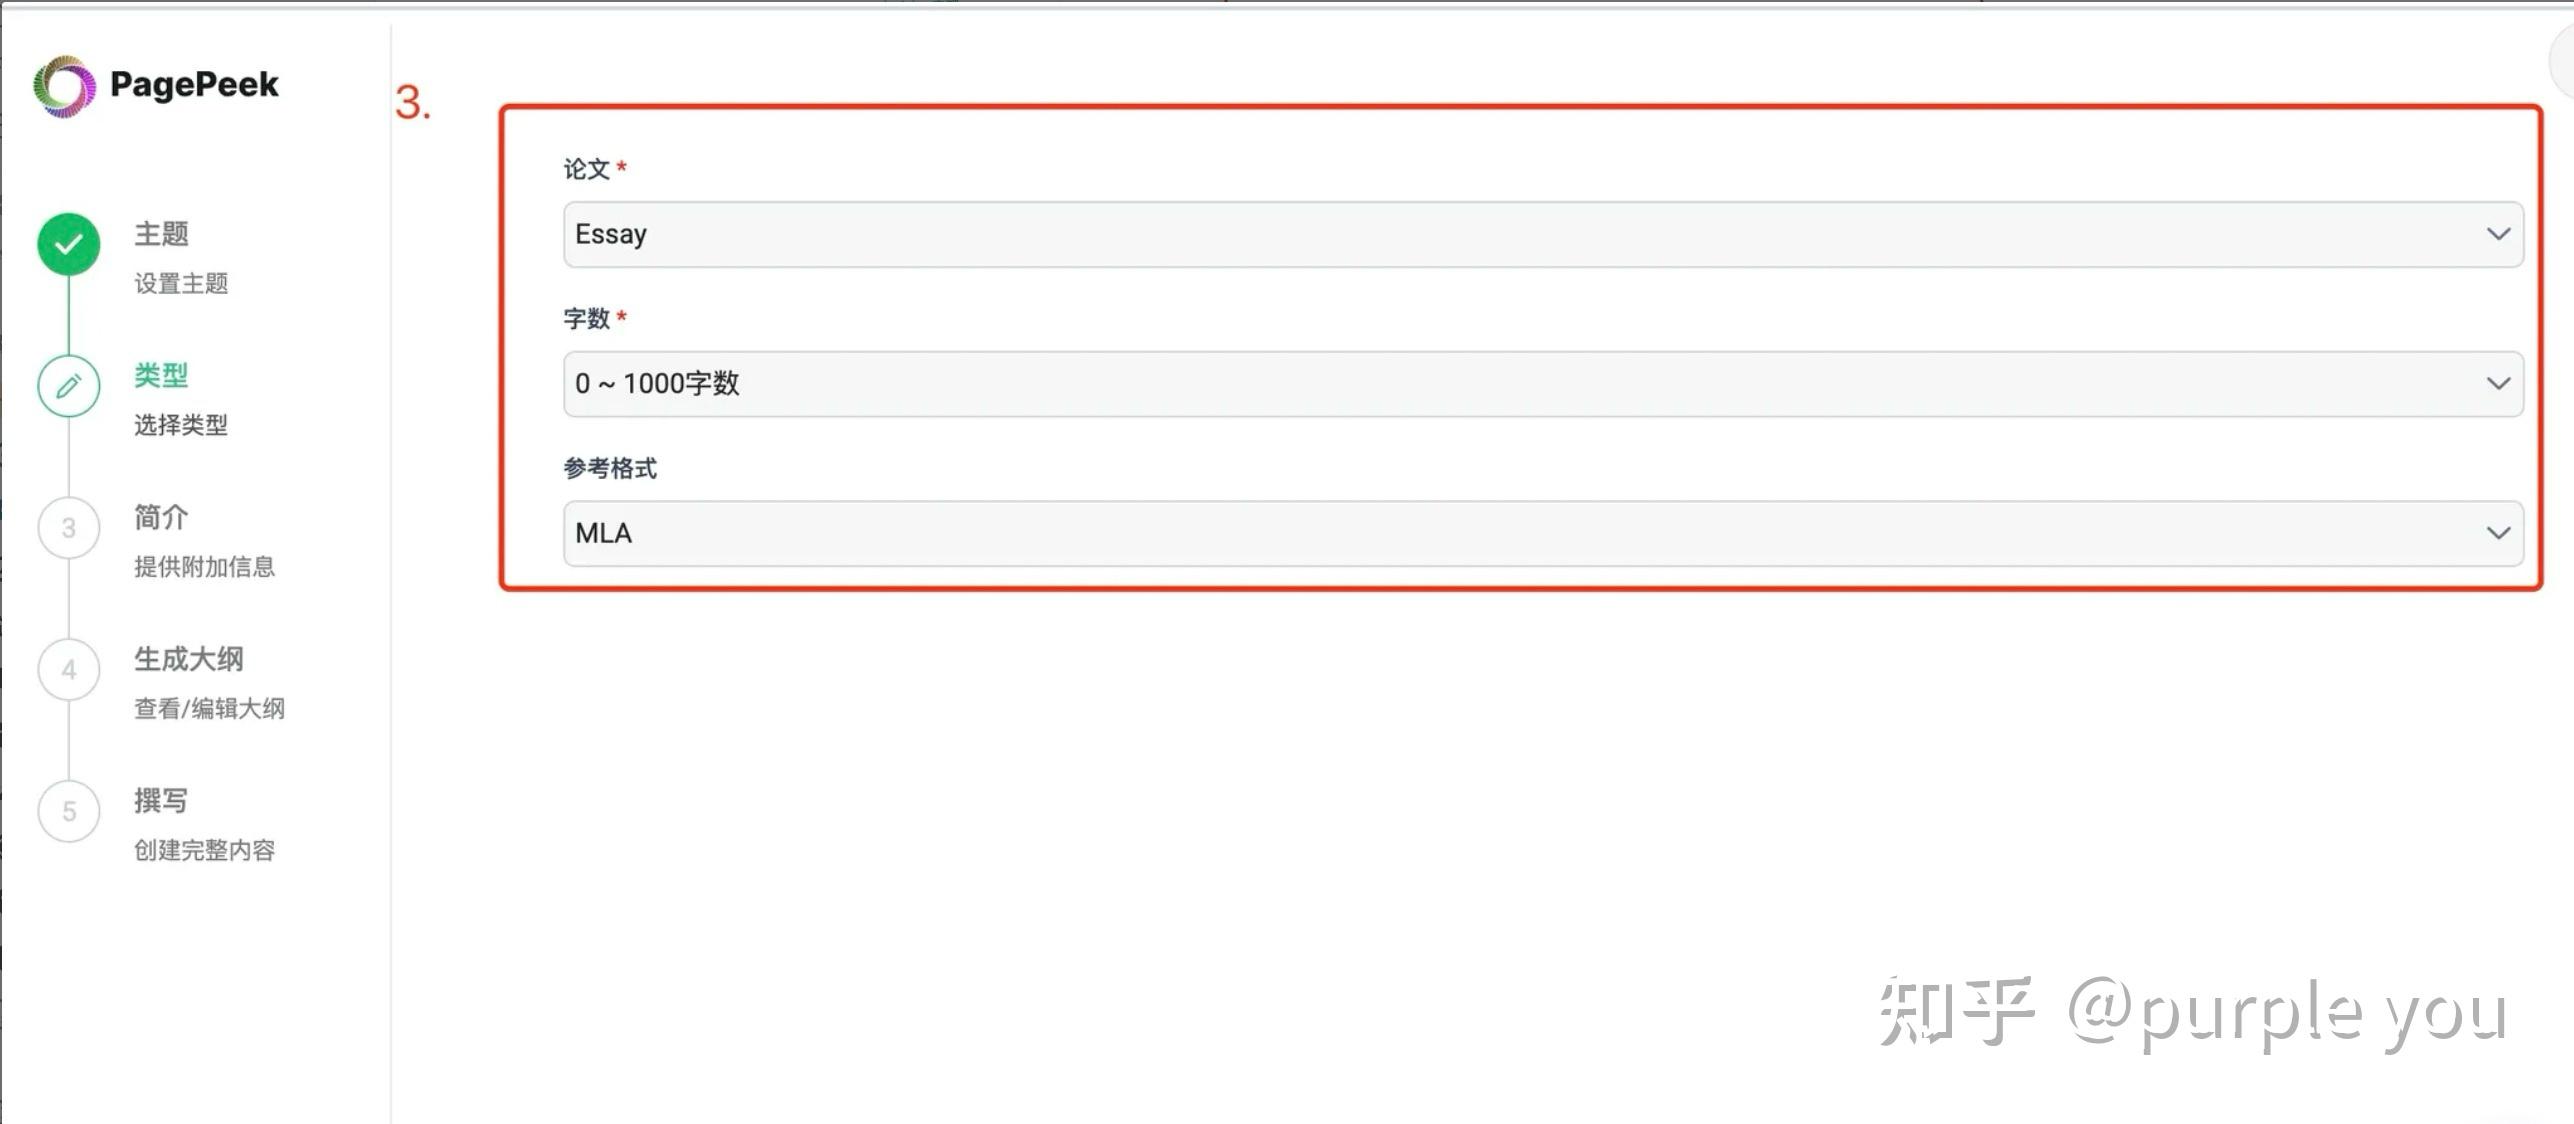Click the step 4 circle icon

tap(69, 670)
